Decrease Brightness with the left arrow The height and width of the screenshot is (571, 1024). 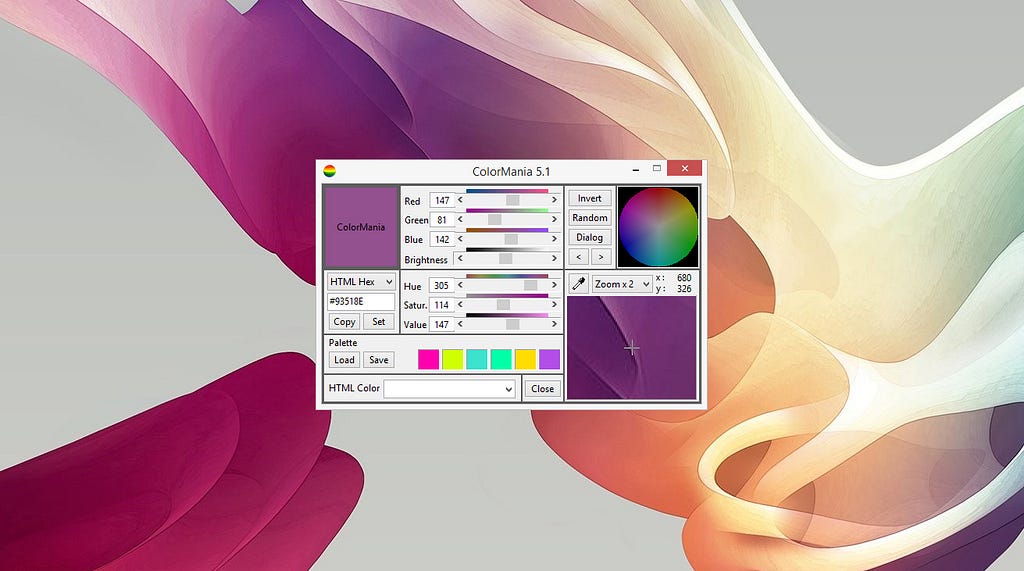pyautogui.click(x=460, y=259)
